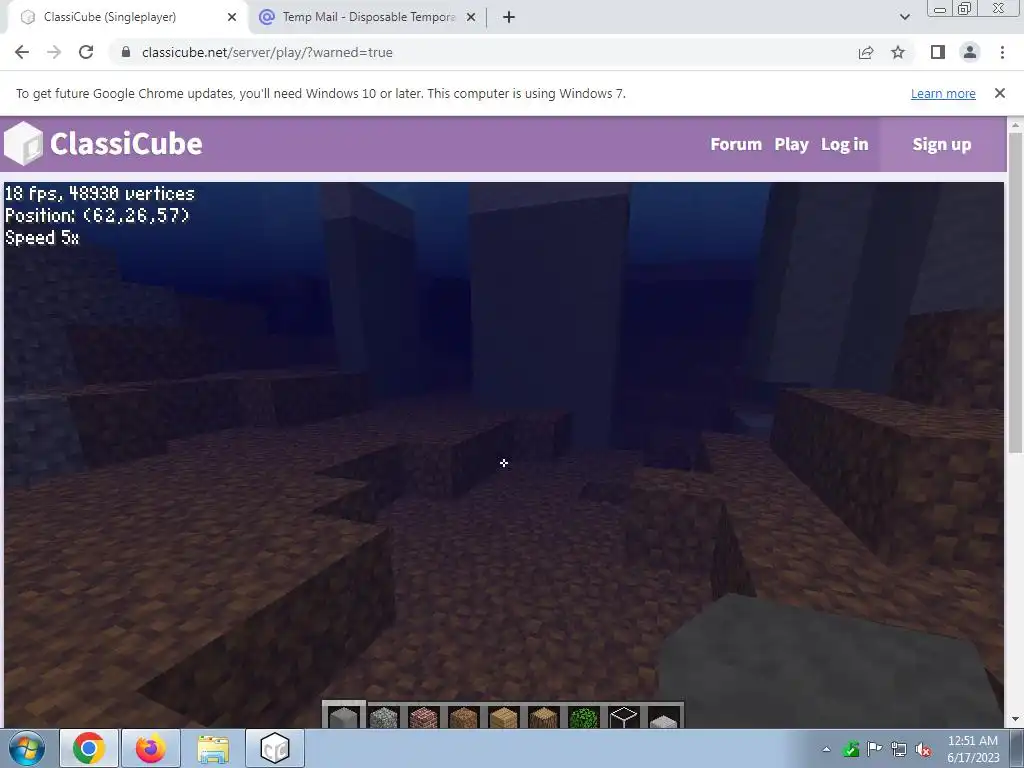Viewport: 1024px width, 768px height.
Task: Open the Windows Start menu
Action: click(x=26, y=748)
